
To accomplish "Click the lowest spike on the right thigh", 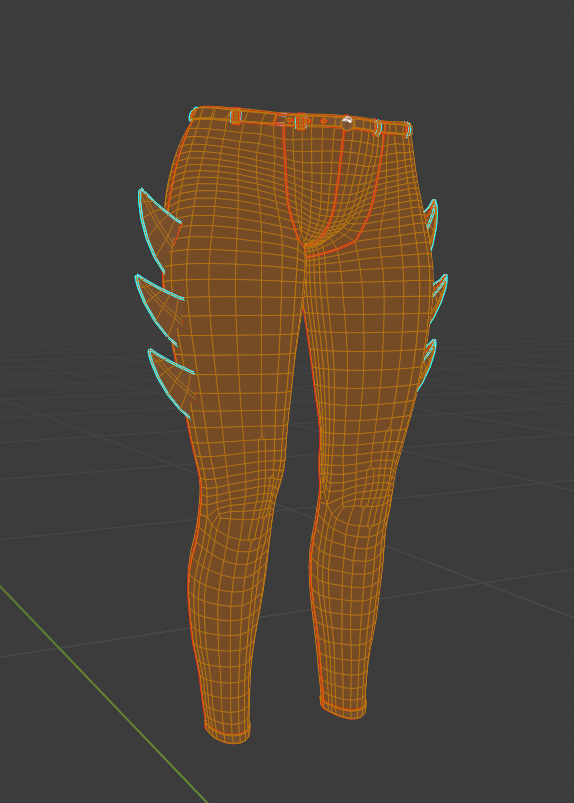I will pos(428,363).
